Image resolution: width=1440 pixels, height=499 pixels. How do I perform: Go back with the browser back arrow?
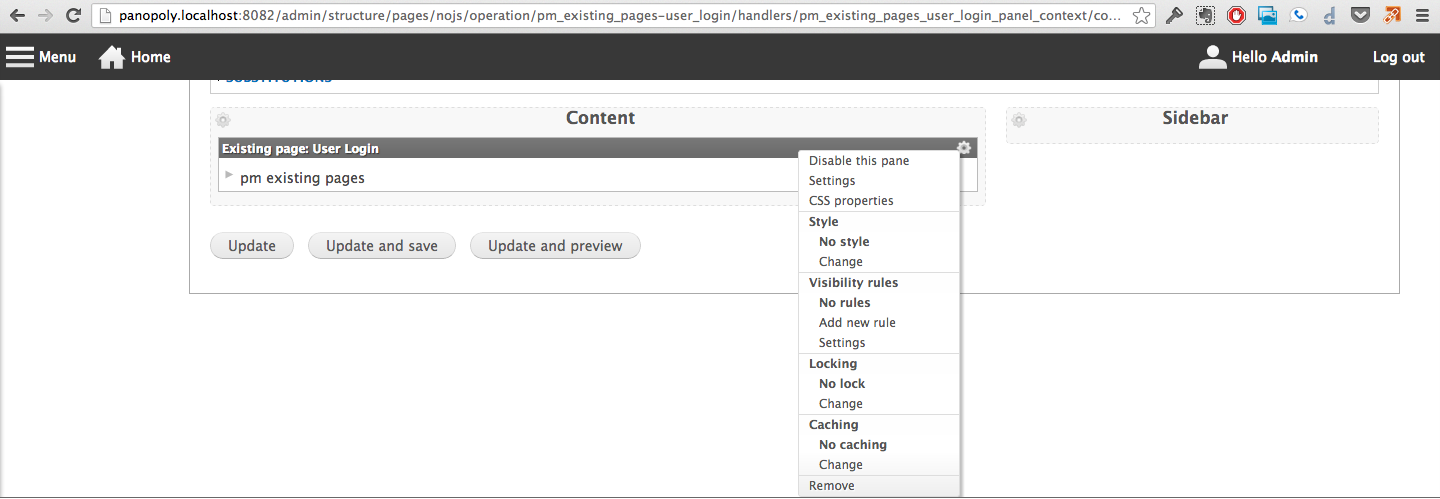(17, 16)
